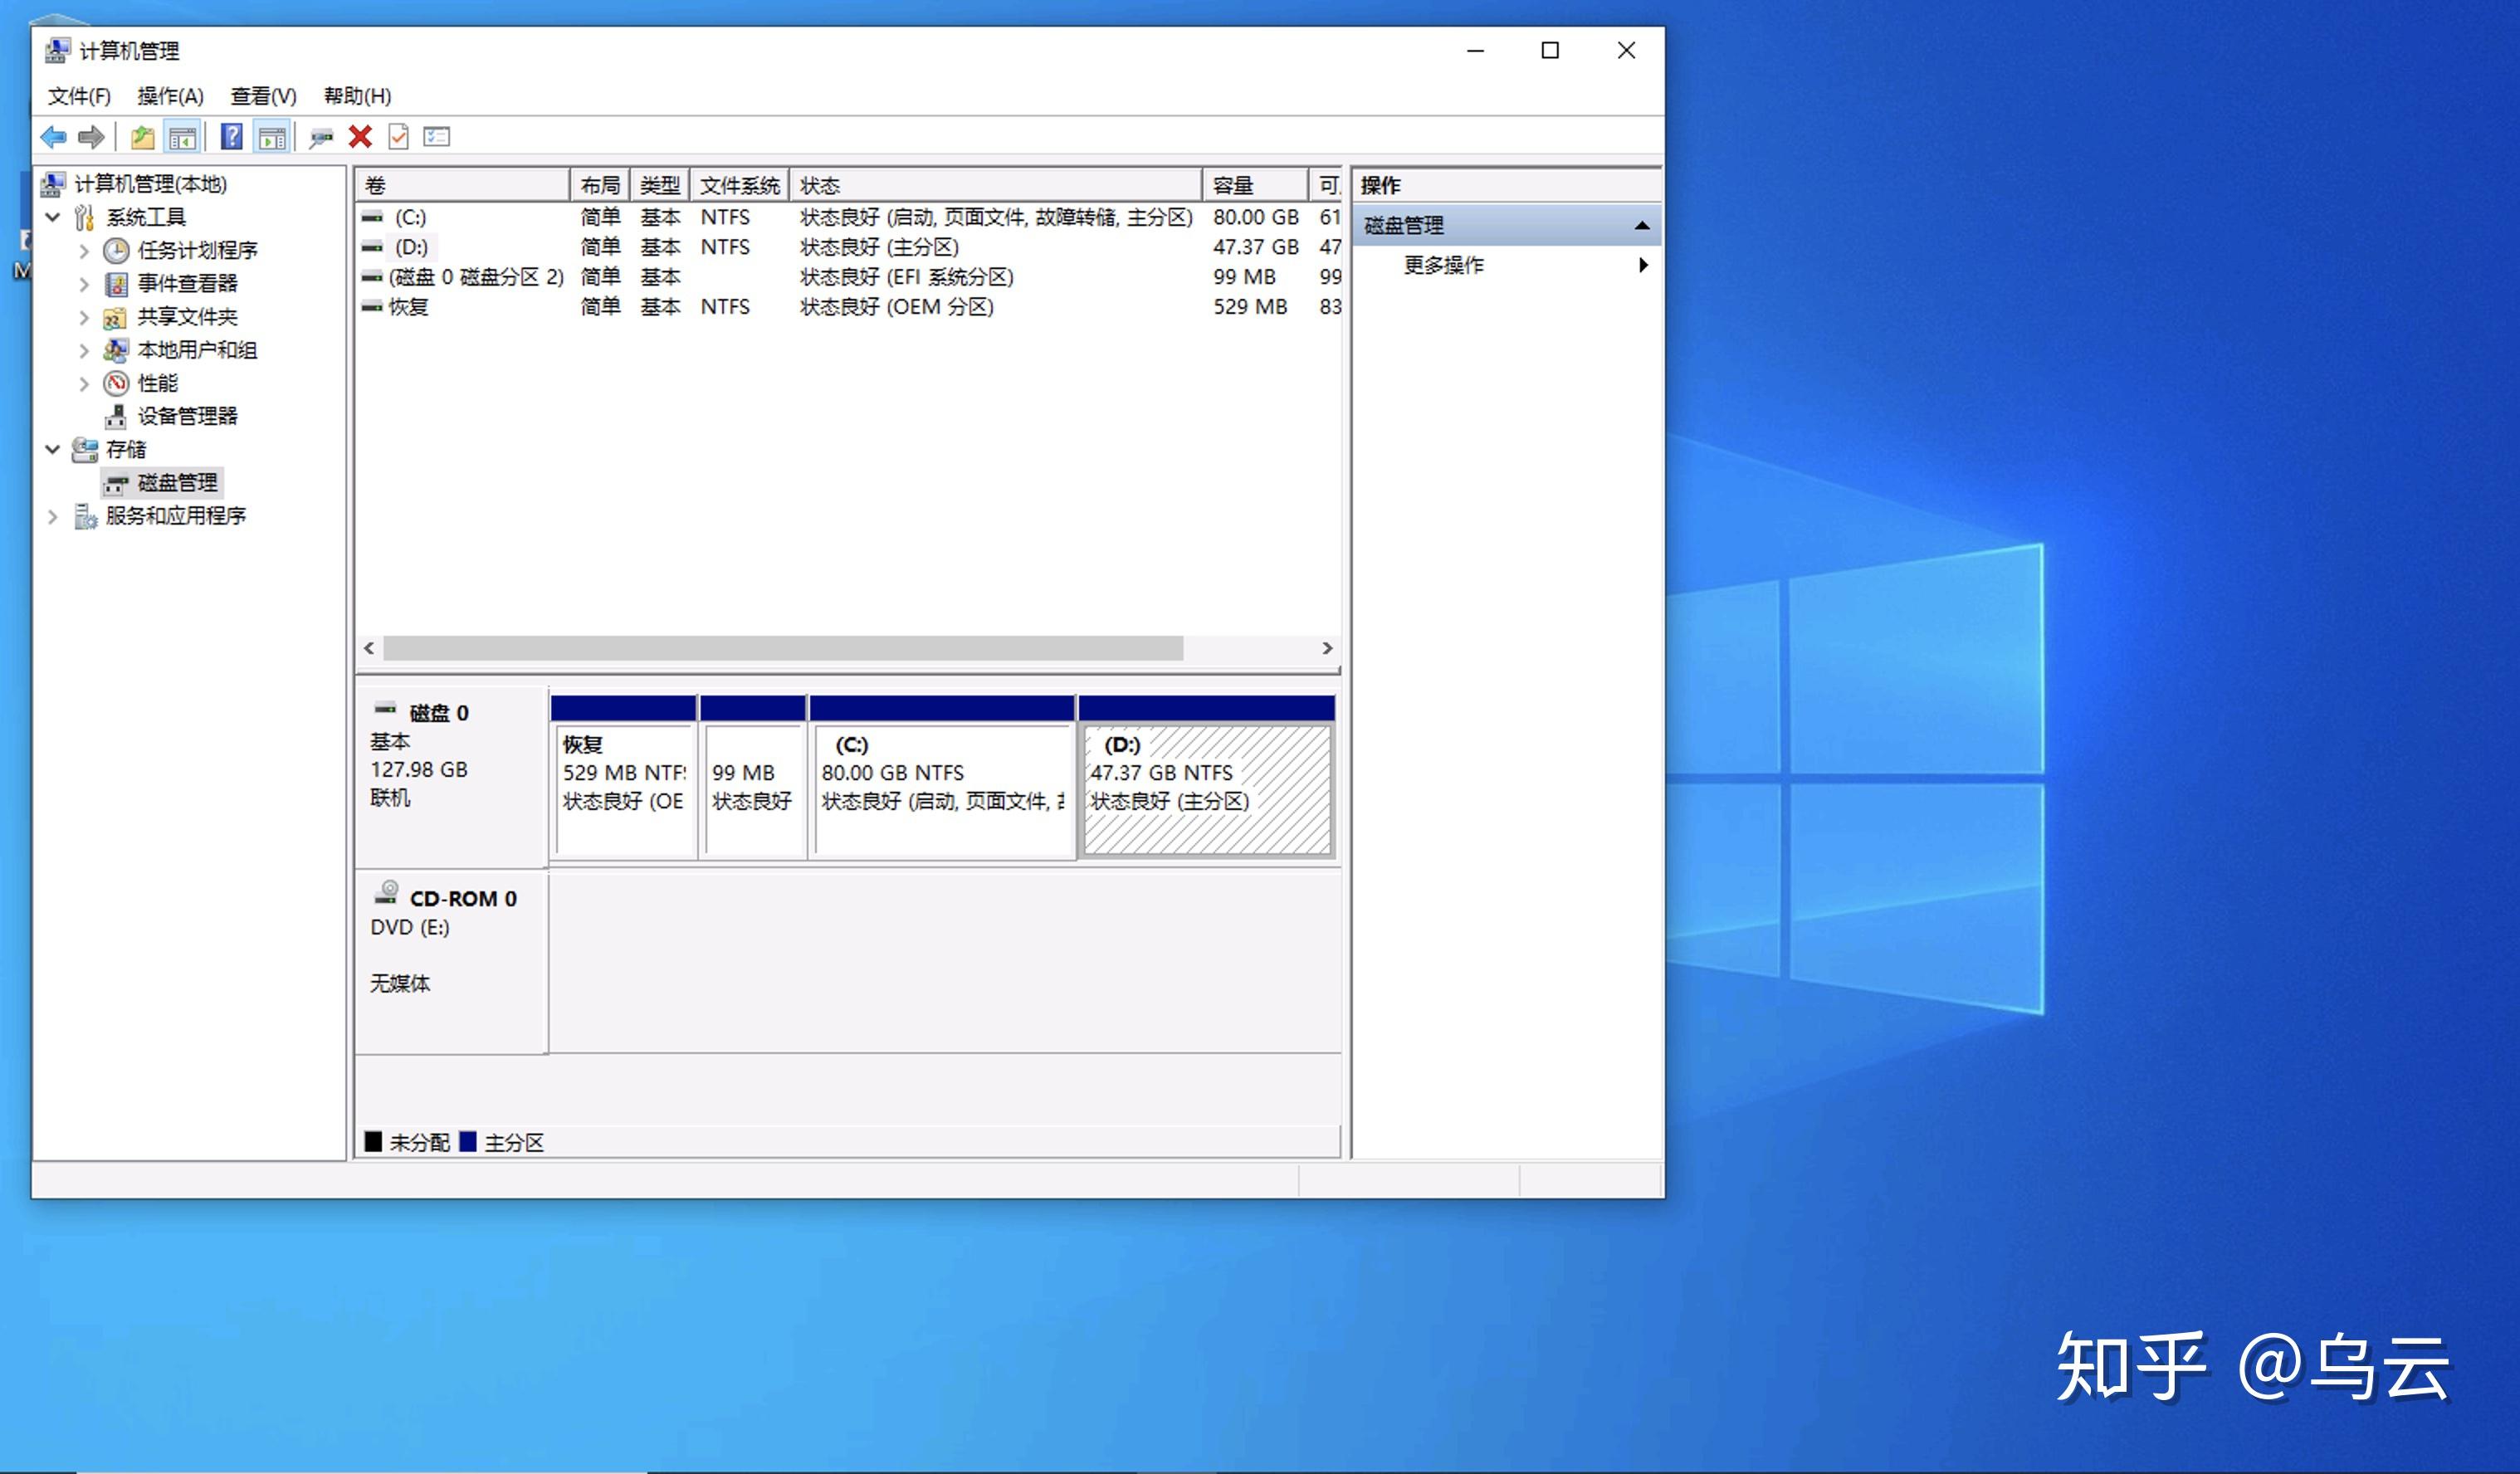2520x1474 pixels.
Task: Select the 磁盘 0 磁盘分区 2 row
Action: [x=848, y=277]
